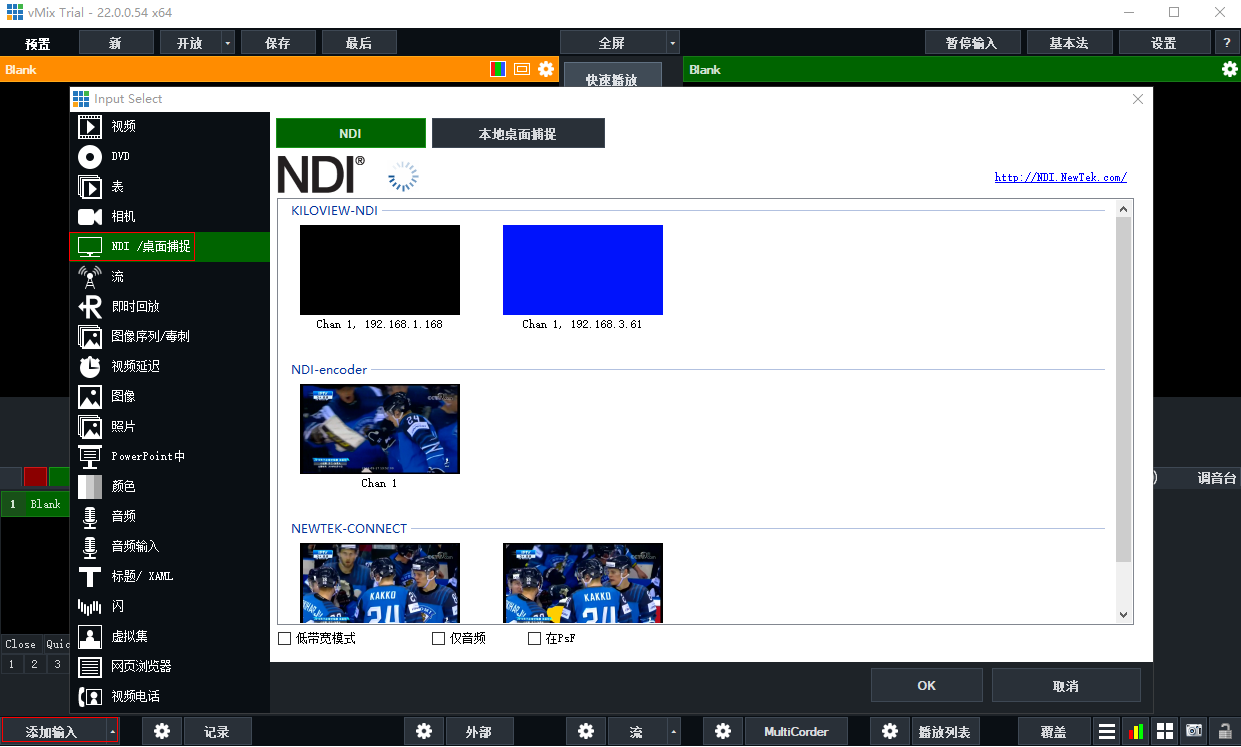Image resolution: width=1241 pixels, height=747 pixels.
Task: Click the 覆盖 overlay button
Action: pyautogui.click(x=1053, y=731)
